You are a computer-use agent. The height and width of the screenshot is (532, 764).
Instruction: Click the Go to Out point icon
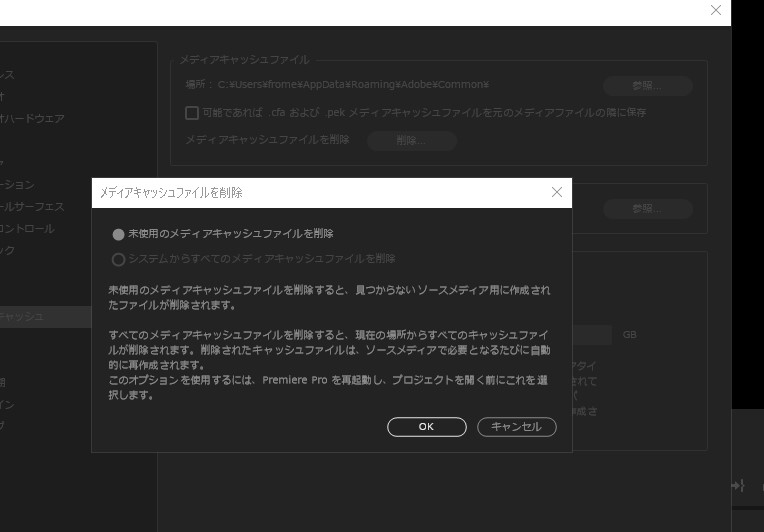738,485
